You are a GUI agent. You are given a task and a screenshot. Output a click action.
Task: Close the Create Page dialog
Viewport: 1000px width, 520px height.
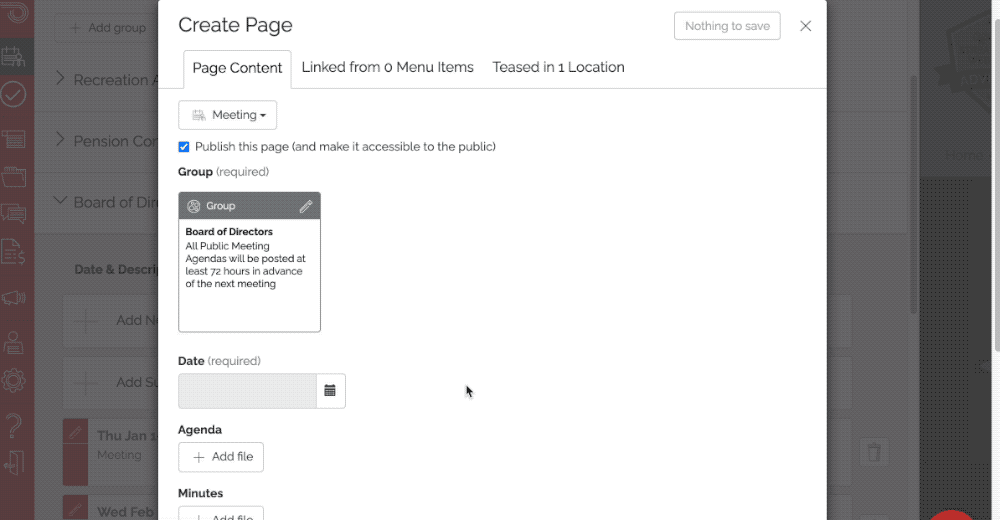coord(805,26)
